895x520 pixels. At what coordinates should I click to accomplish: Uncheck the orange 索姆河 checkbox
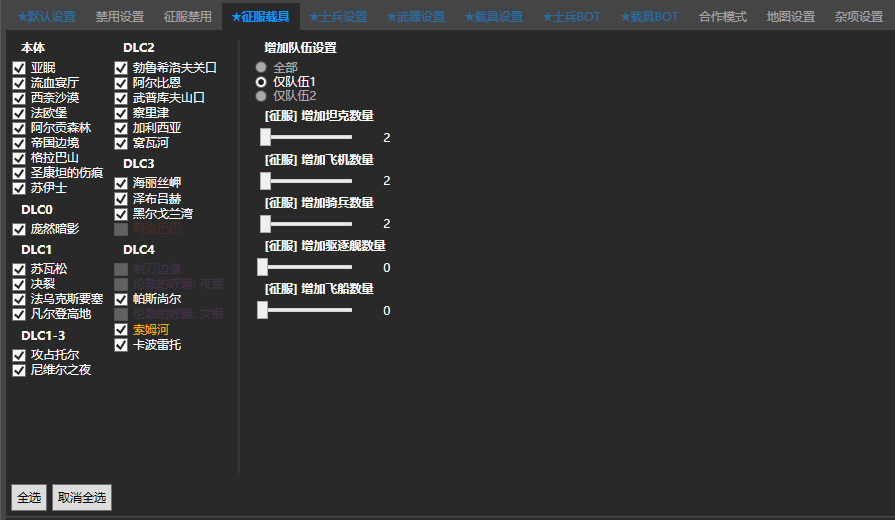(121, 329)
